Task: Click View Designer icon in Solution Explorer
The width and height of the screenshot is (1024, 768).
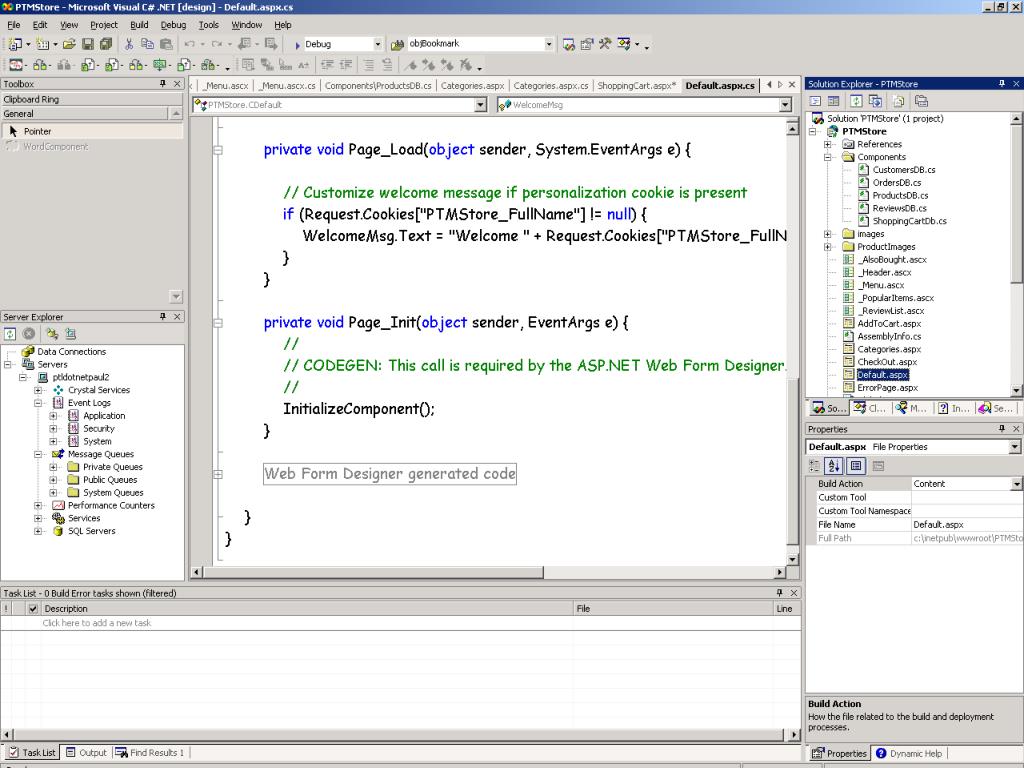Action: click(x=833, y=101)
